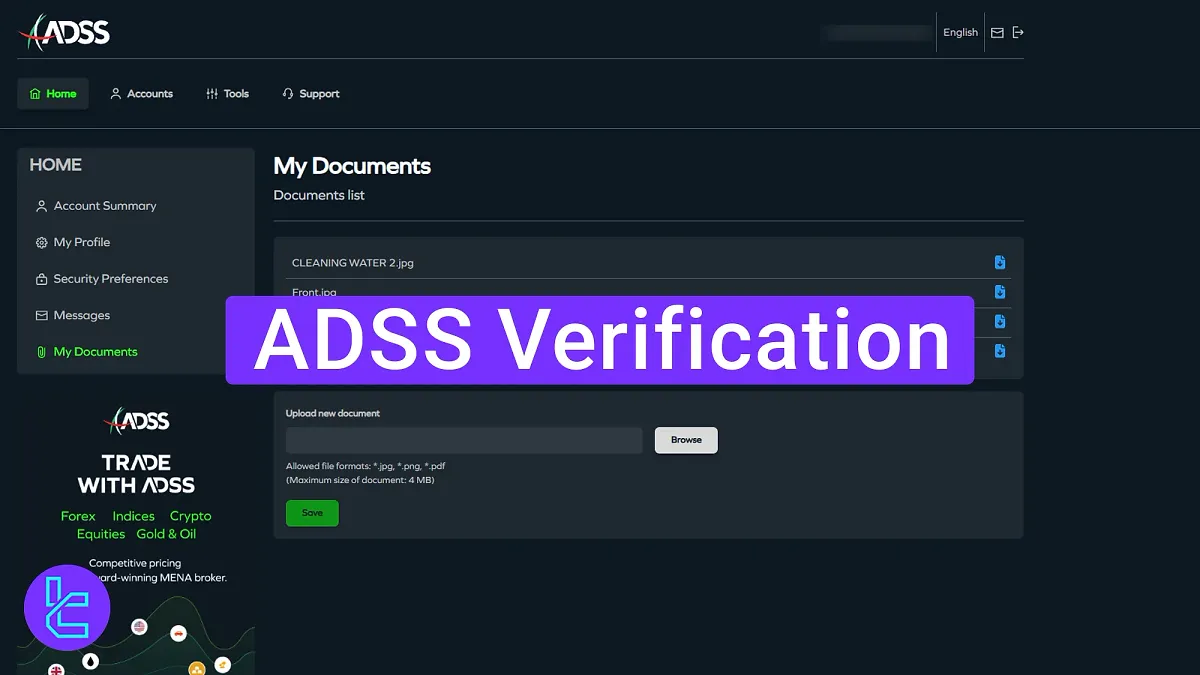This screenshot has width=1200, height=675.
Task: Click the gear icon beside My Profile
Action: 41,242
